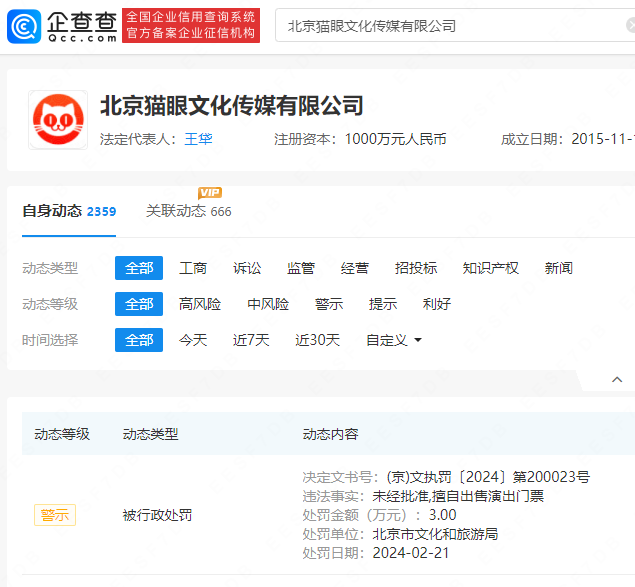
Task: Click 未经批准,擅自出售演出门票 text
Action: pos(458,496)
